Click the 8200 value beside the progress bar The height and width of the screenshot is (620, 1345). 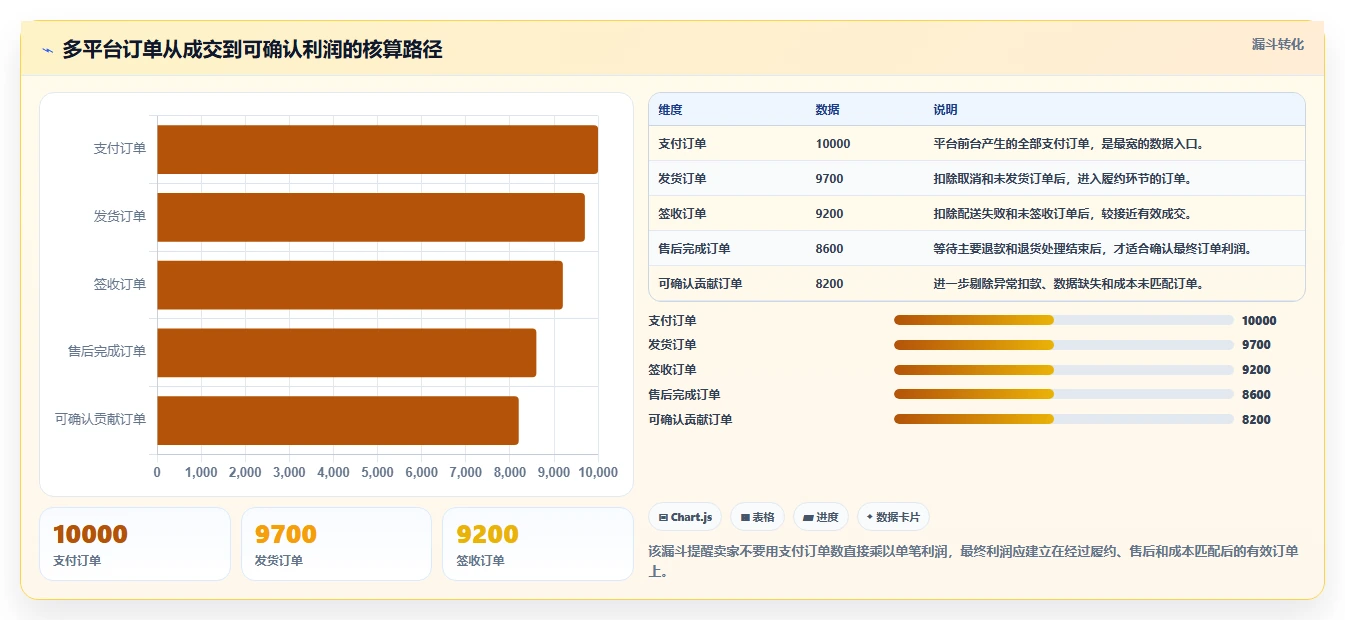coord(1256,420)
